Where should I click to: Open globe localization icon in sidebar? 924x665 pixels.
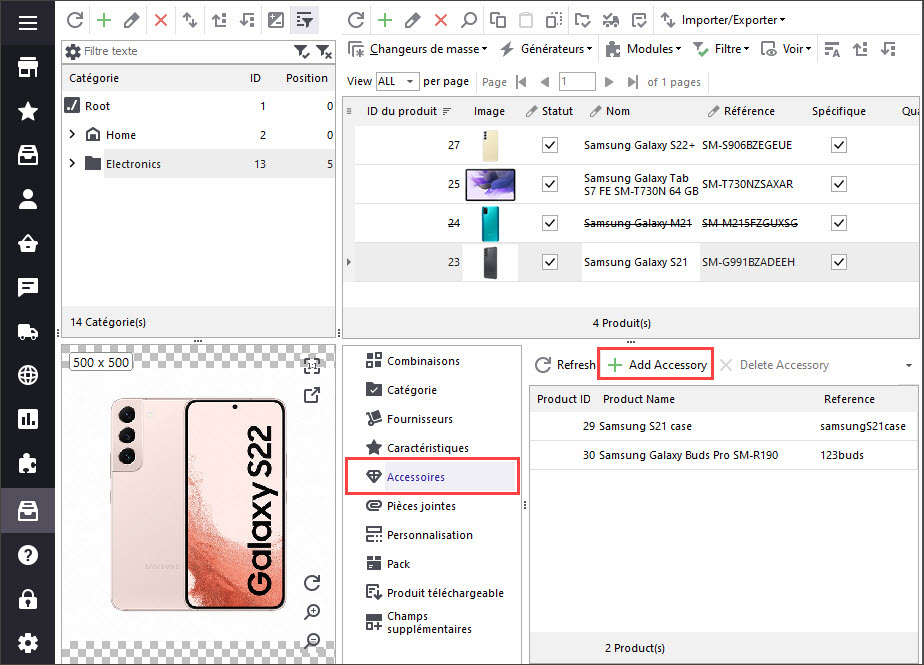tap(28, 375)
